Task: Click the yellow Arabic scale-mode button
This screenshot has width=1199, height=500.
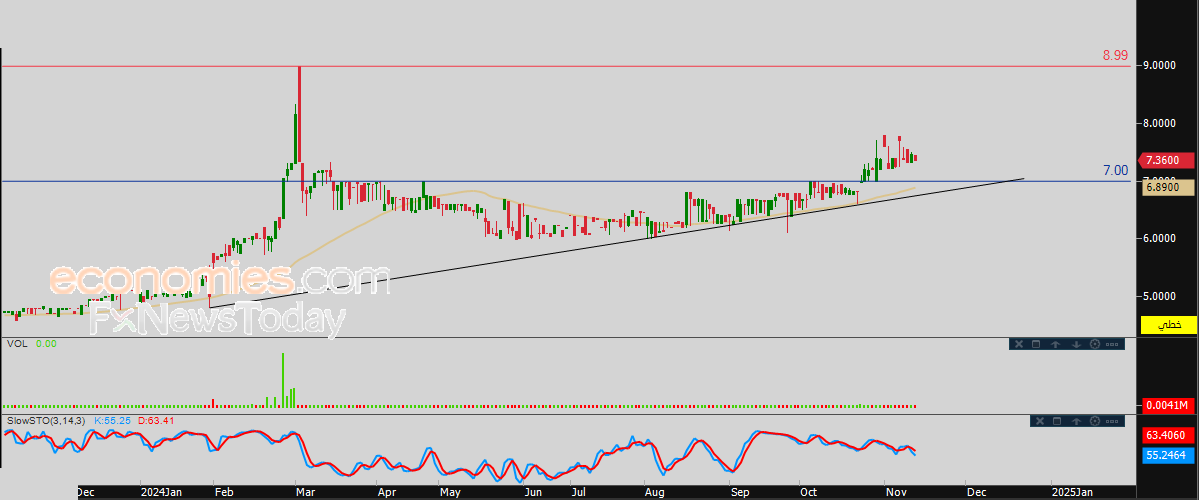Action: point(1168,325)
